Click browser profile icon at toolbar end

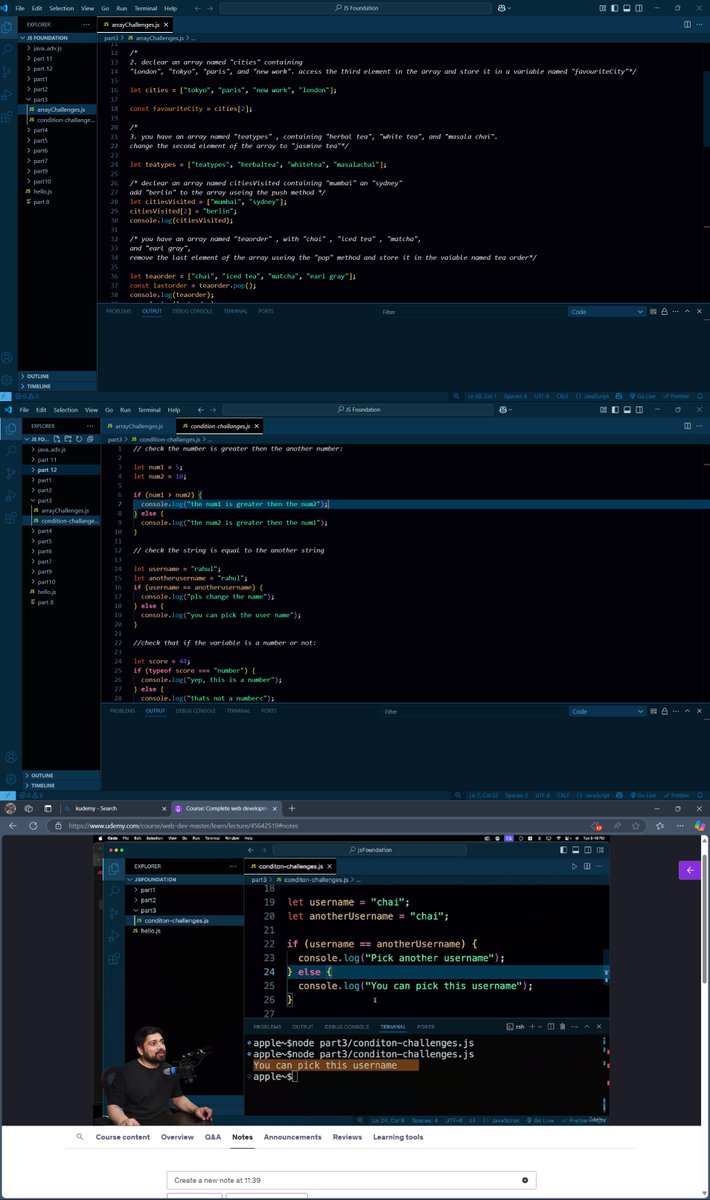(700, 826)
